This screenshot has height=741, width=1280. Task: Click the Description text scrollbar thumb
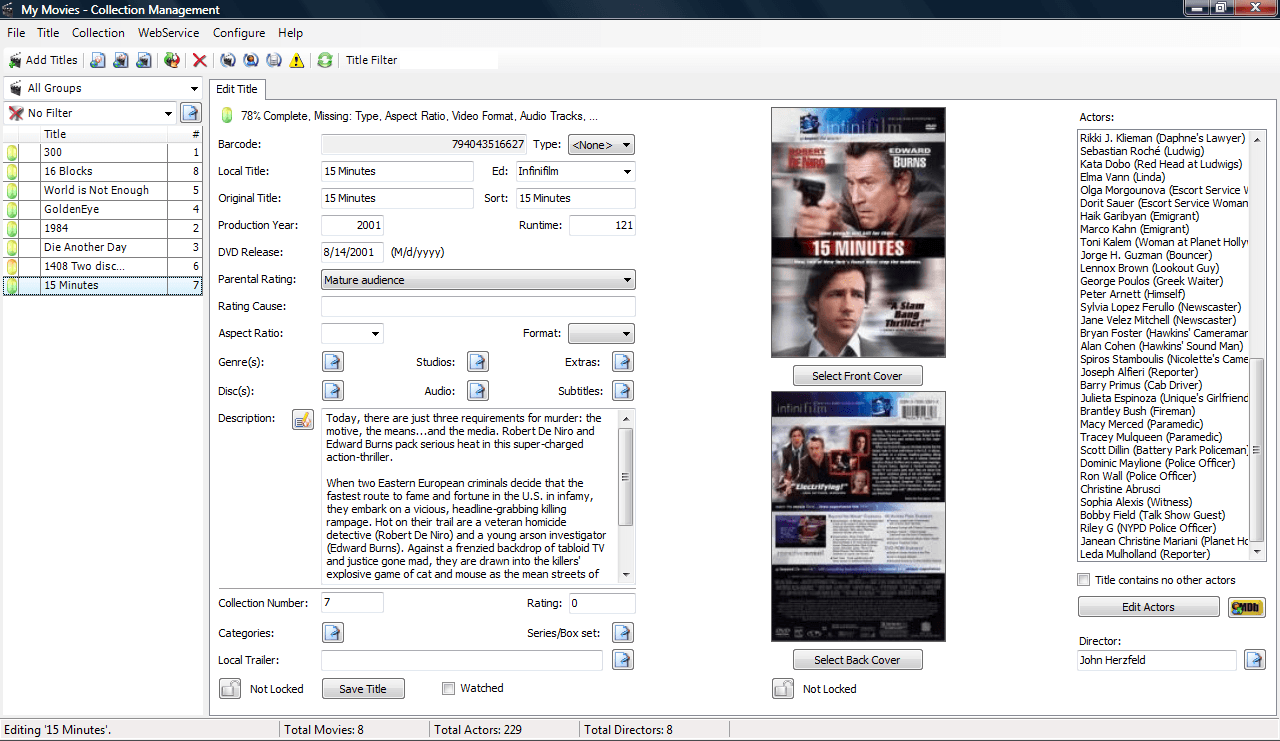pyautogui.click(x=626, y=476)
